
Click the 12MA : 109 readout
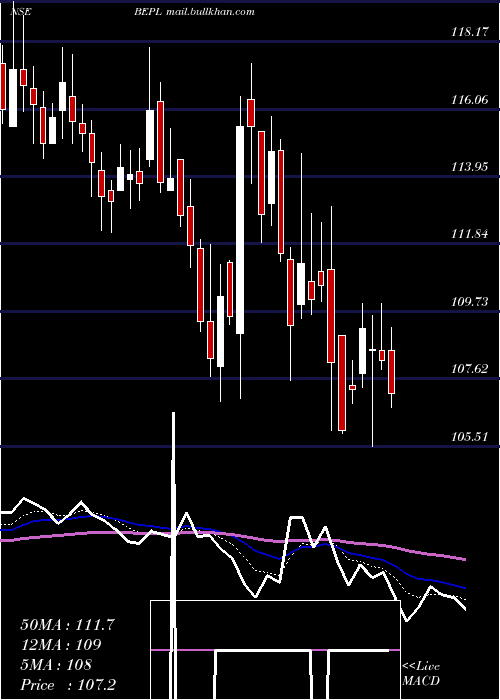61,645
